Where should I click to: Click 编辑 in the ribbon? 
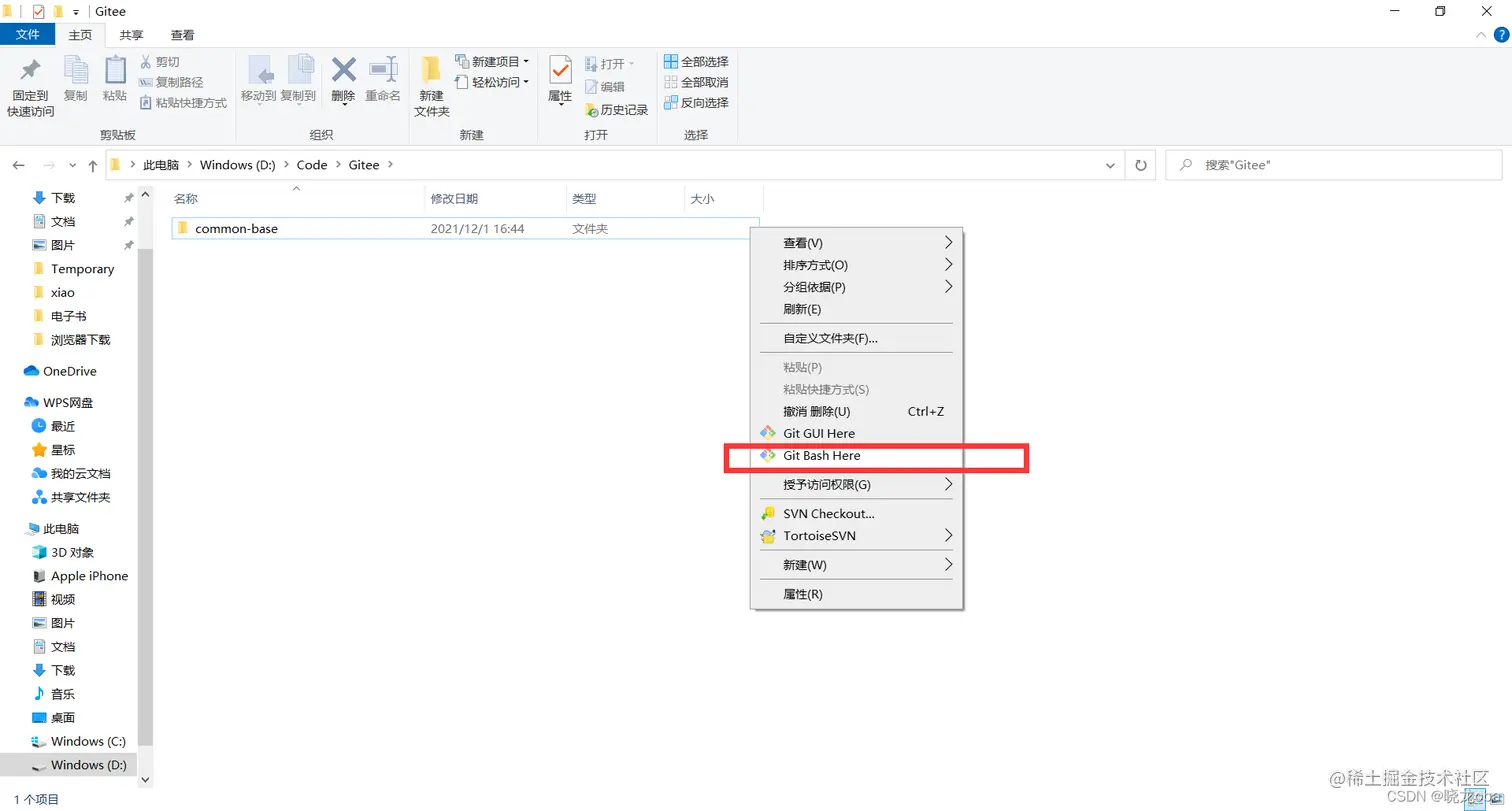click(605, 87)
